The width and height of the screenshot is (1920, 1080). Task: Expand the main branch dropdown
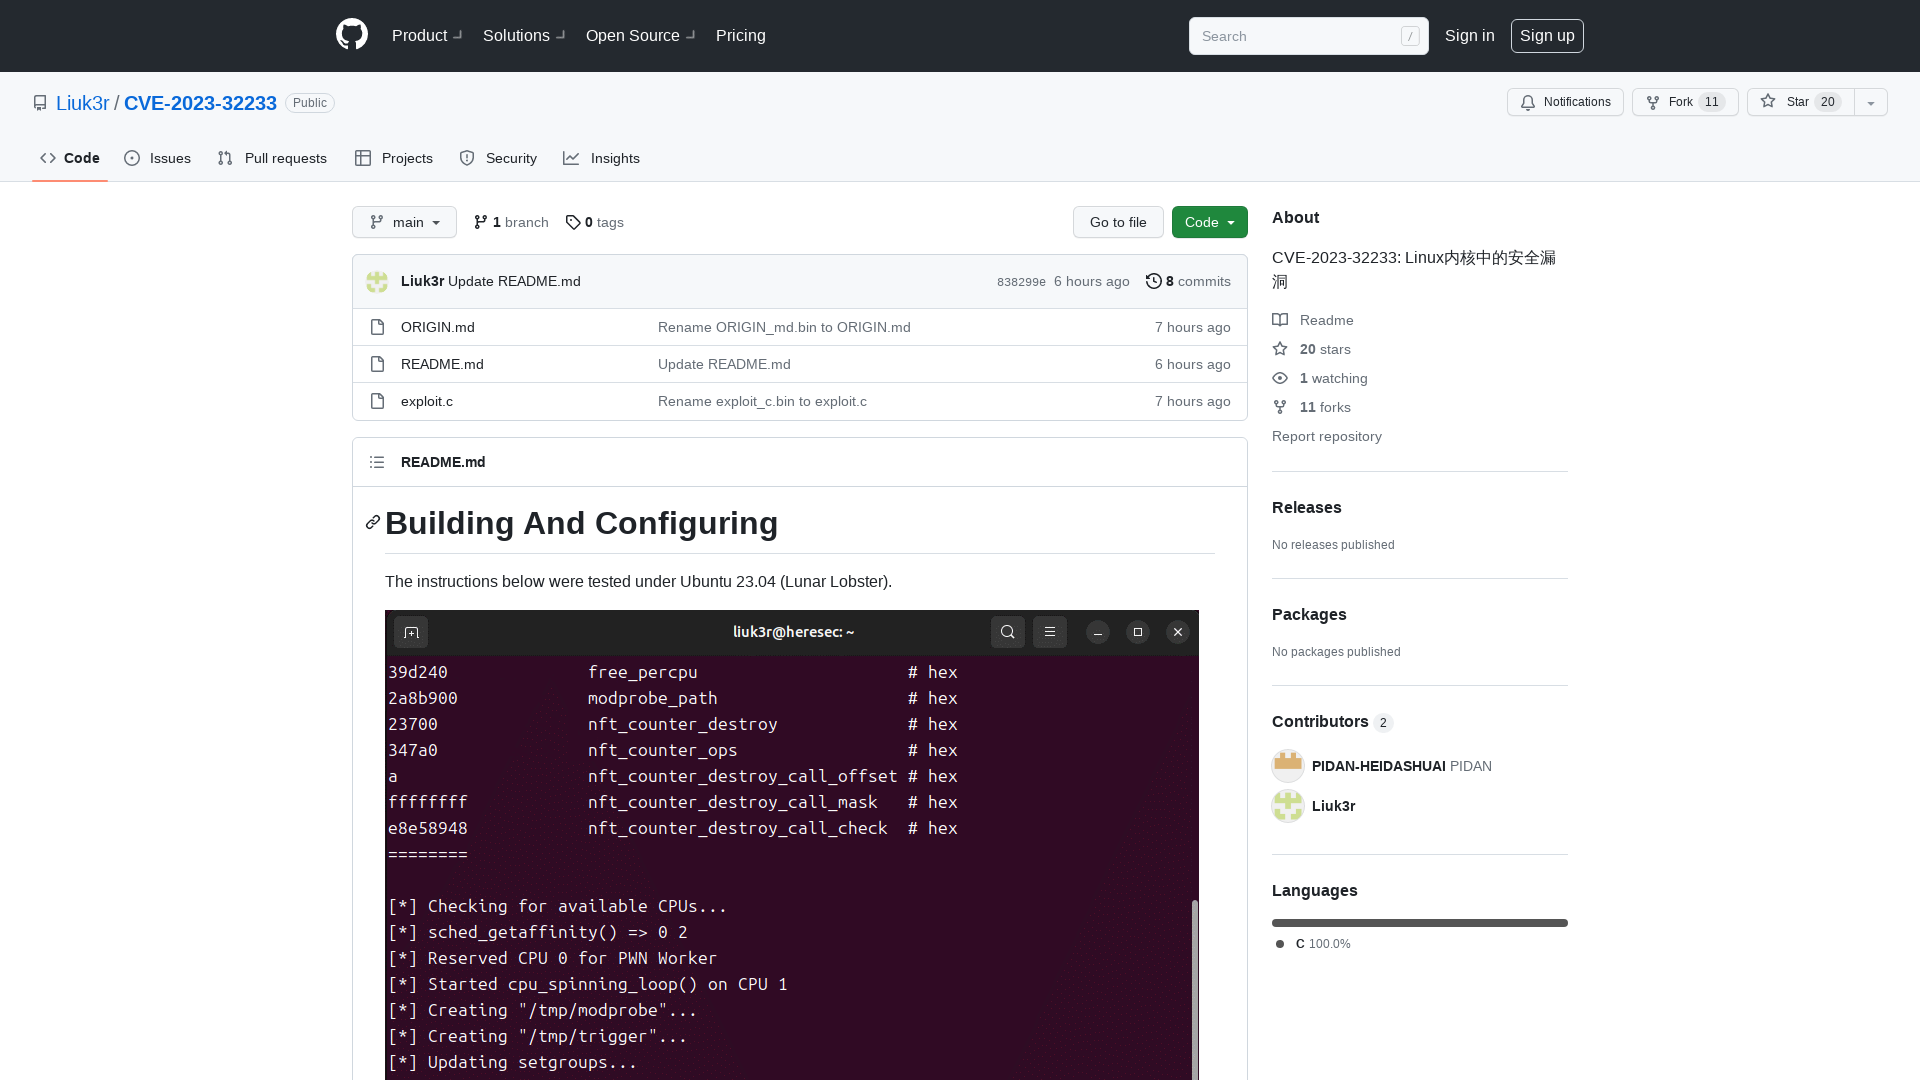coord(404,222)
